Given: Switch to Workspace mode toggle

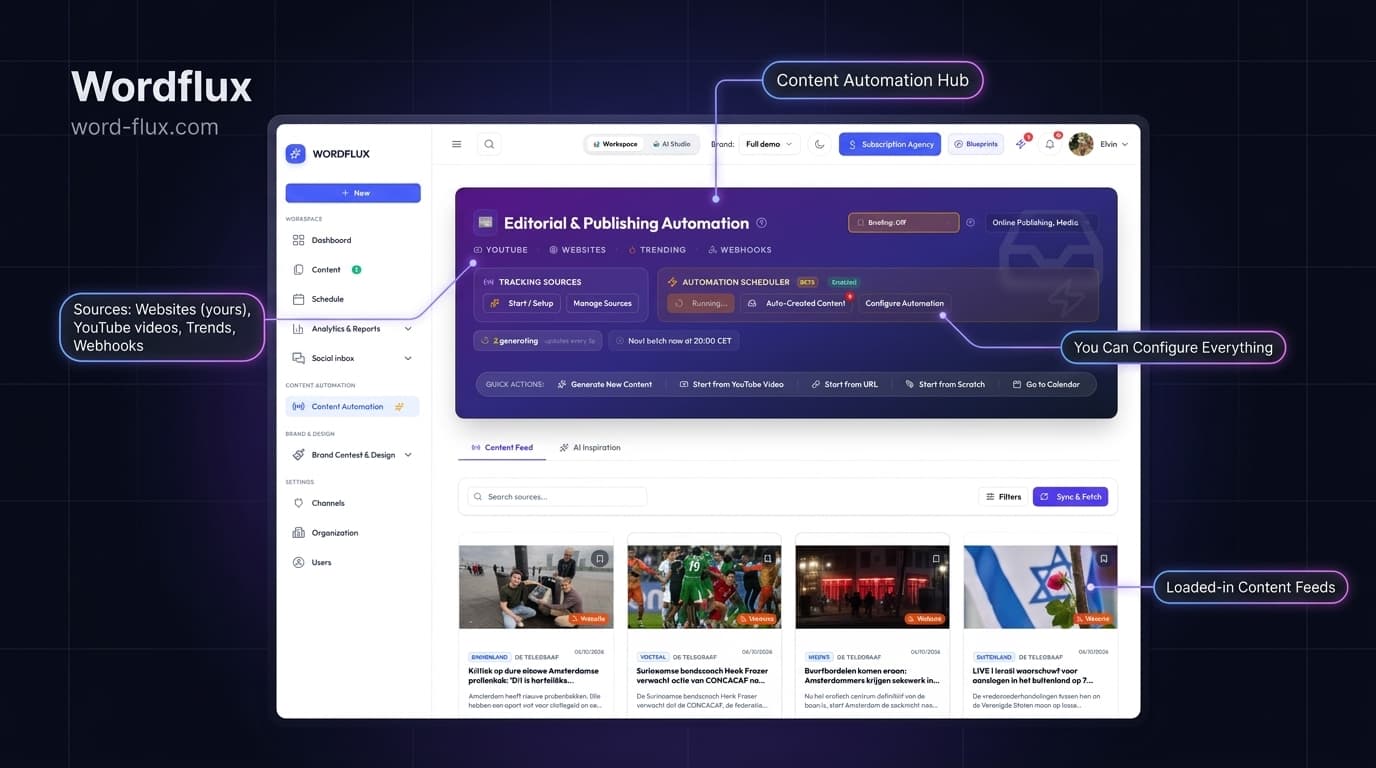Looking at the screenshot, I should [x=615, y=144].
